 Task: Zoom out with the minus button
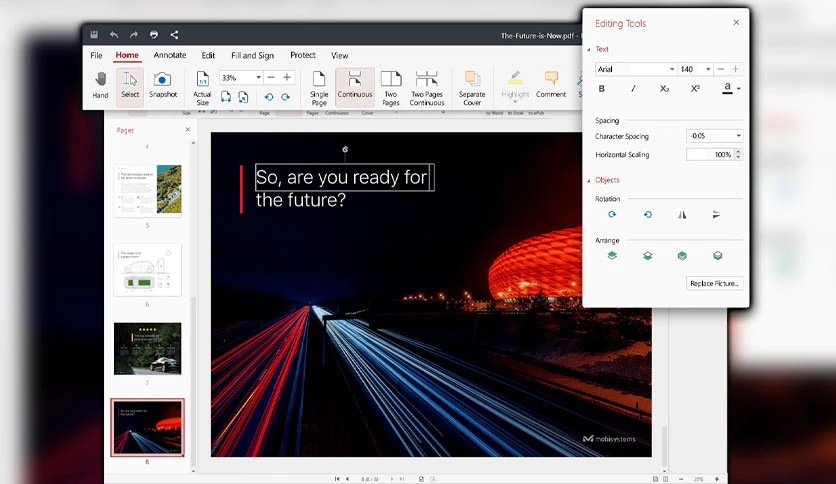pos(271,78)
